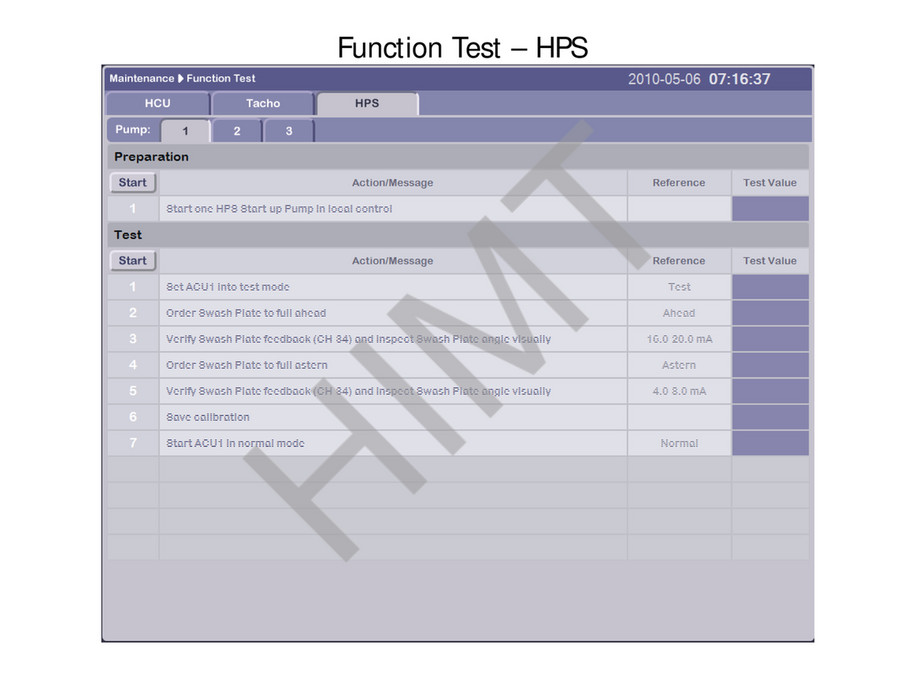Click the '16.0 20.0 mA' reference cell
Image resolution: width=923 pixels, height=693 pixels.
[x=679, y=339]
